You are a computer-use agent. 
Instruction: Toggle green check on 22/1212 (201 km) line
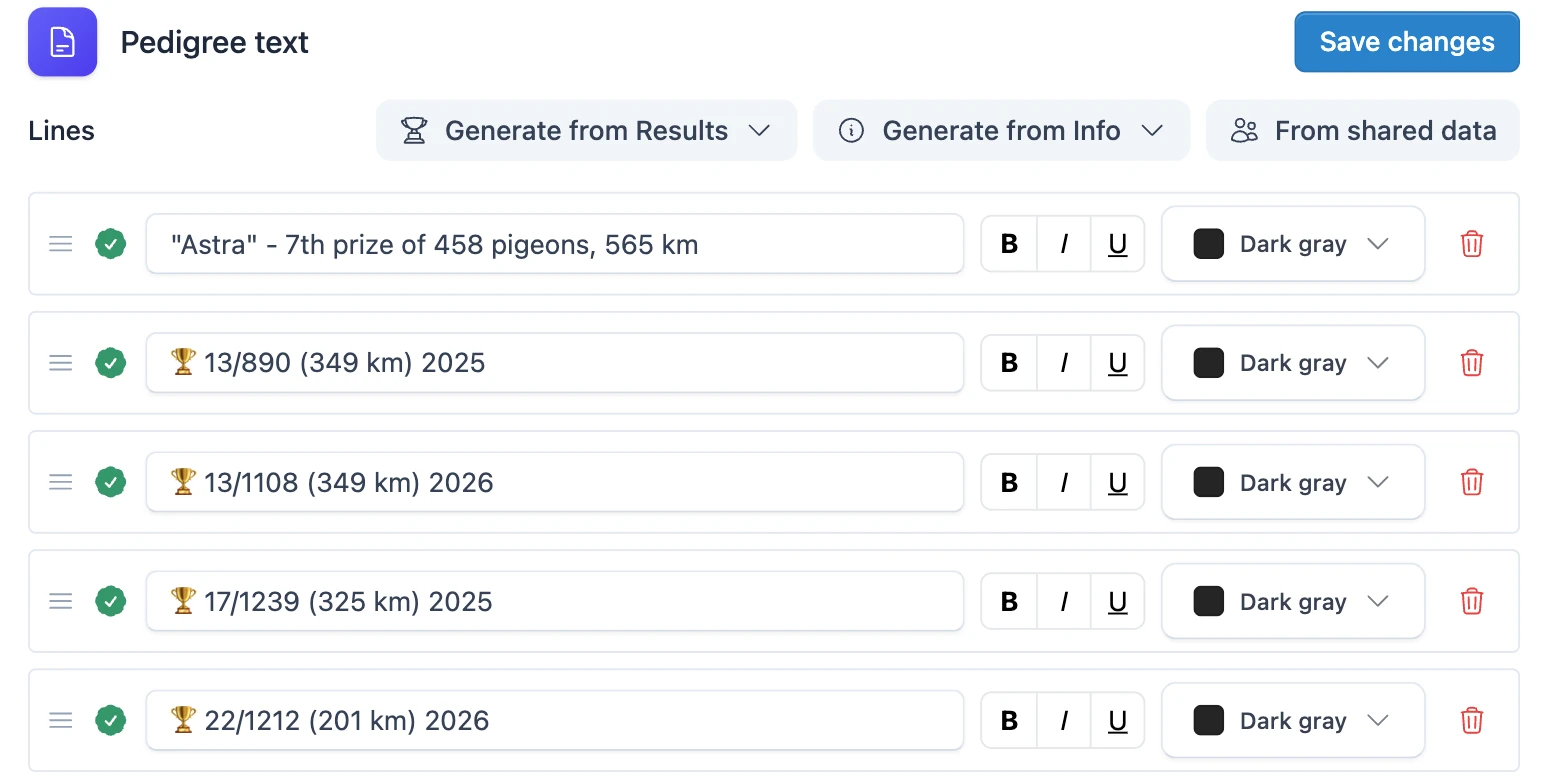(110, 721)
